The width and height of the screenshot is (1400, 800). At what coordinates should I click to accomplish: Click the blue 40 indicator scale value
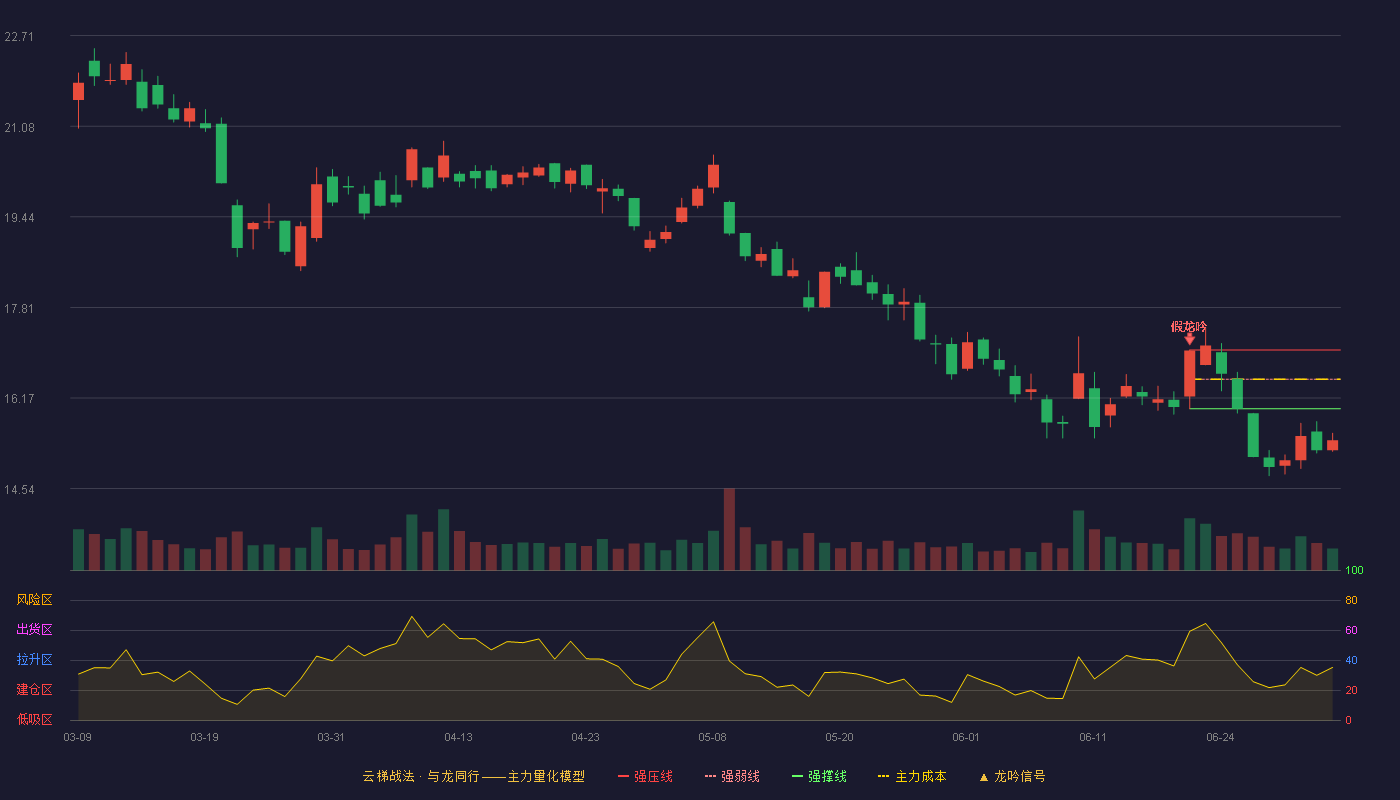pos(1351,660)
